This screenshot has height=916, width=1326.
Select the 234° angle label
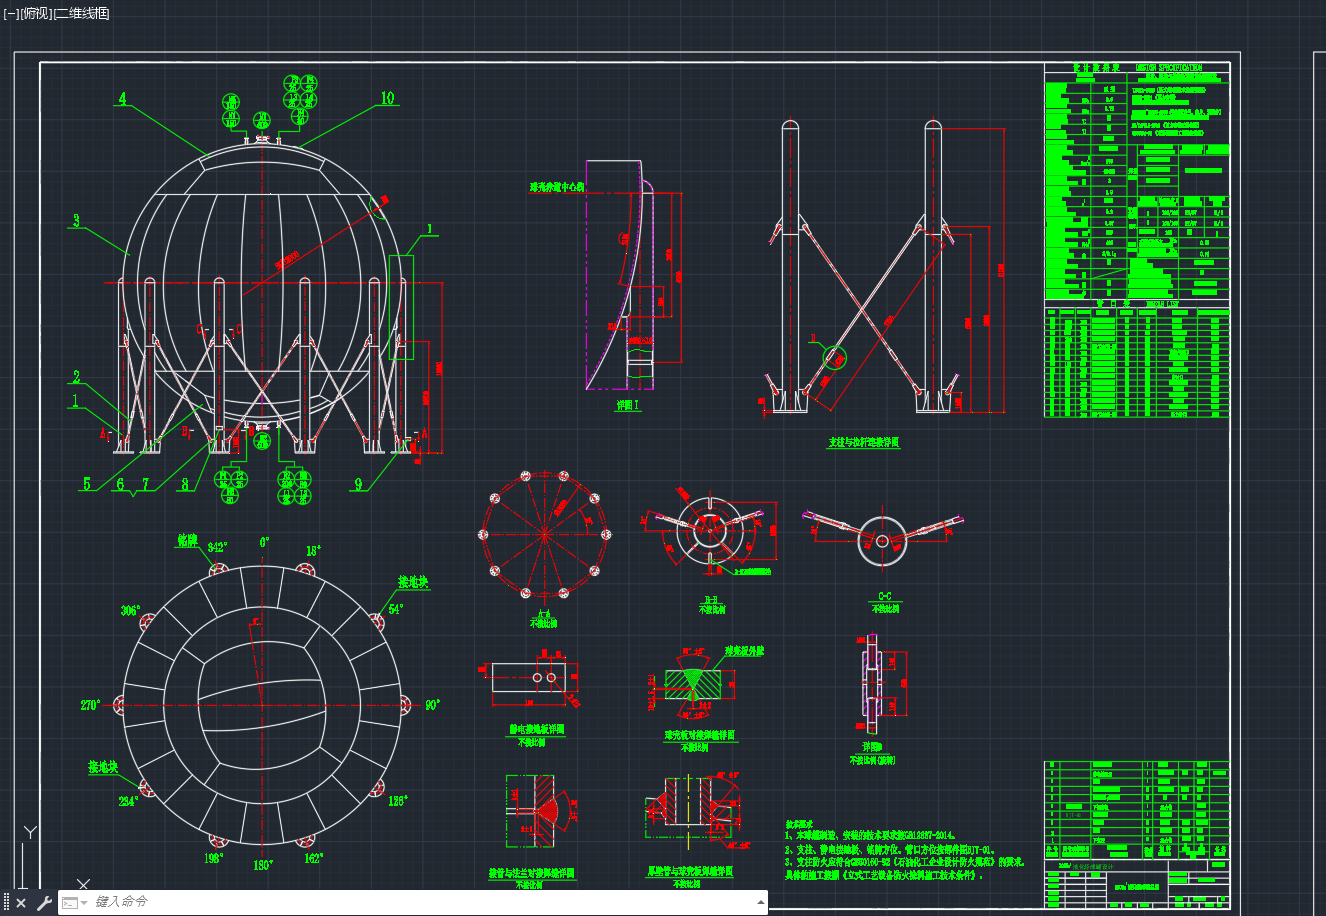128,801
